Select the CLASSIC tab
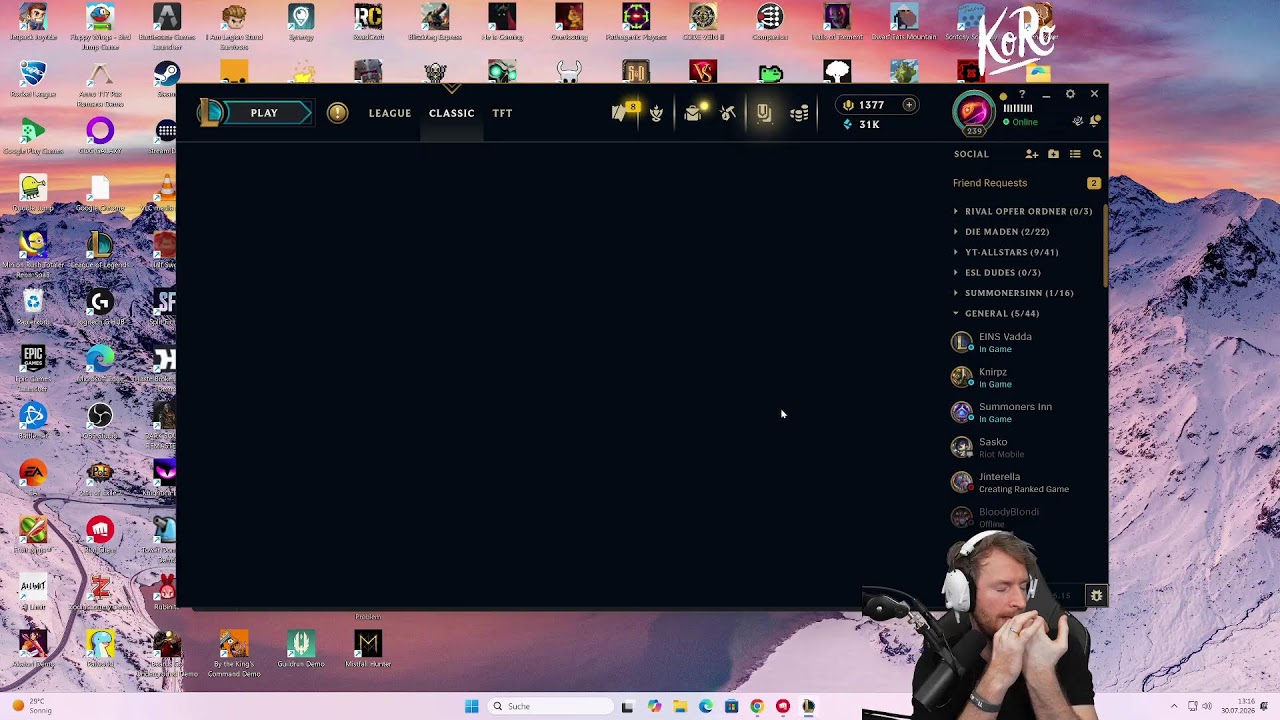 click(x=452, y=114)
